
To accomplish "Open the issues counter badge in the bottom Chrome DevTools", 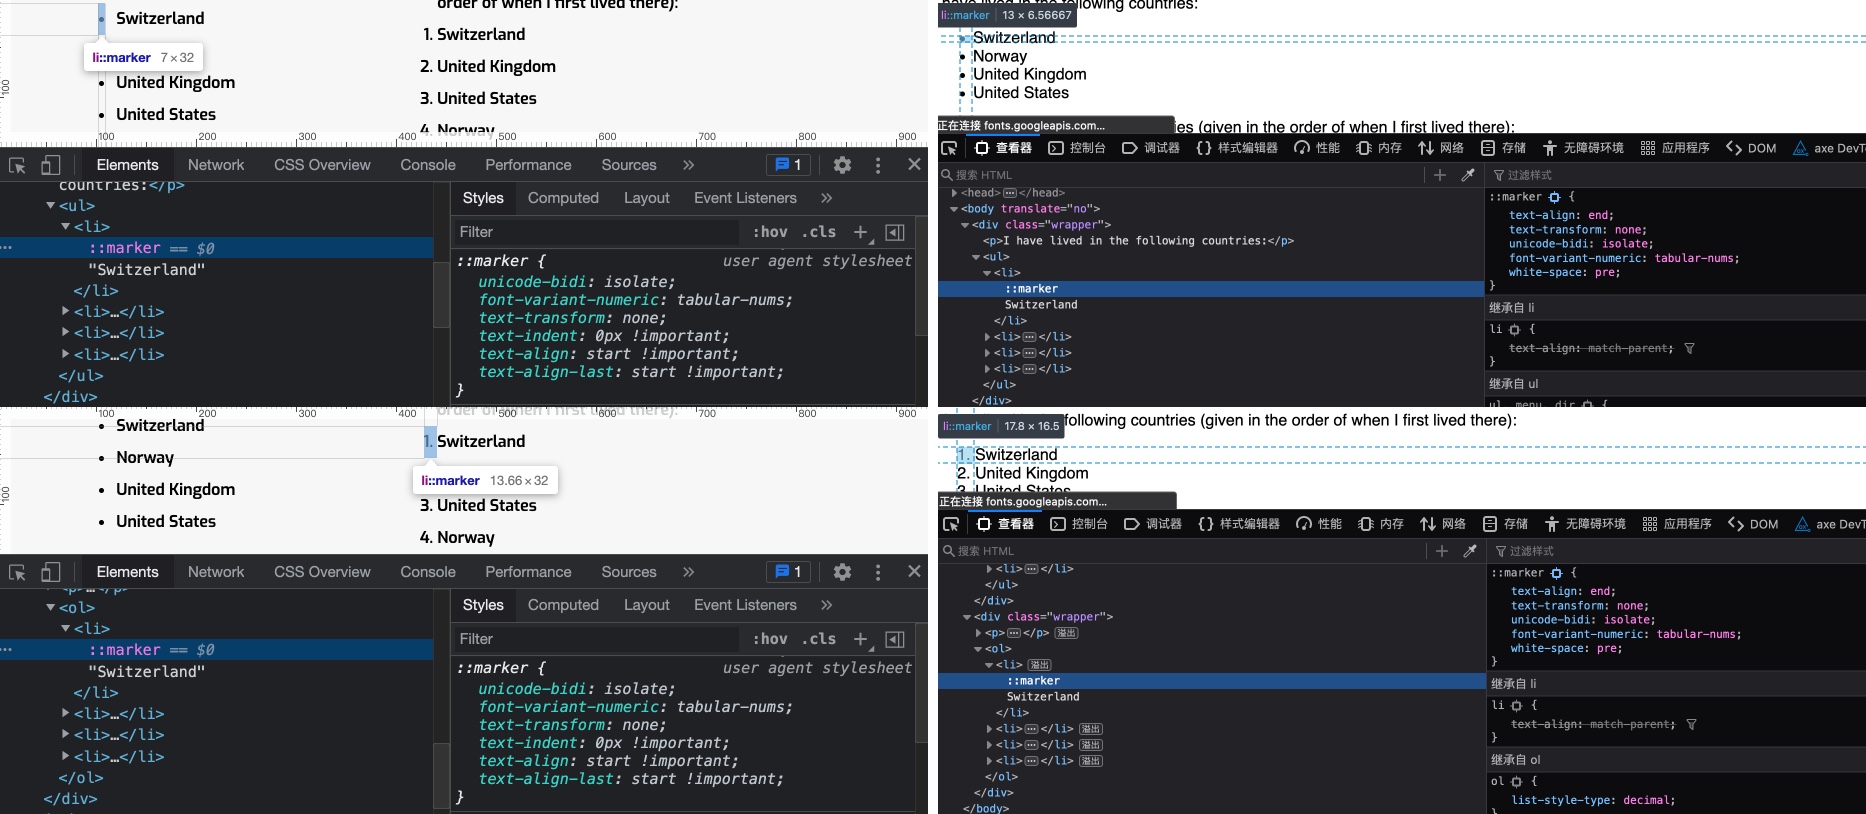I will [x=788, y=572].
